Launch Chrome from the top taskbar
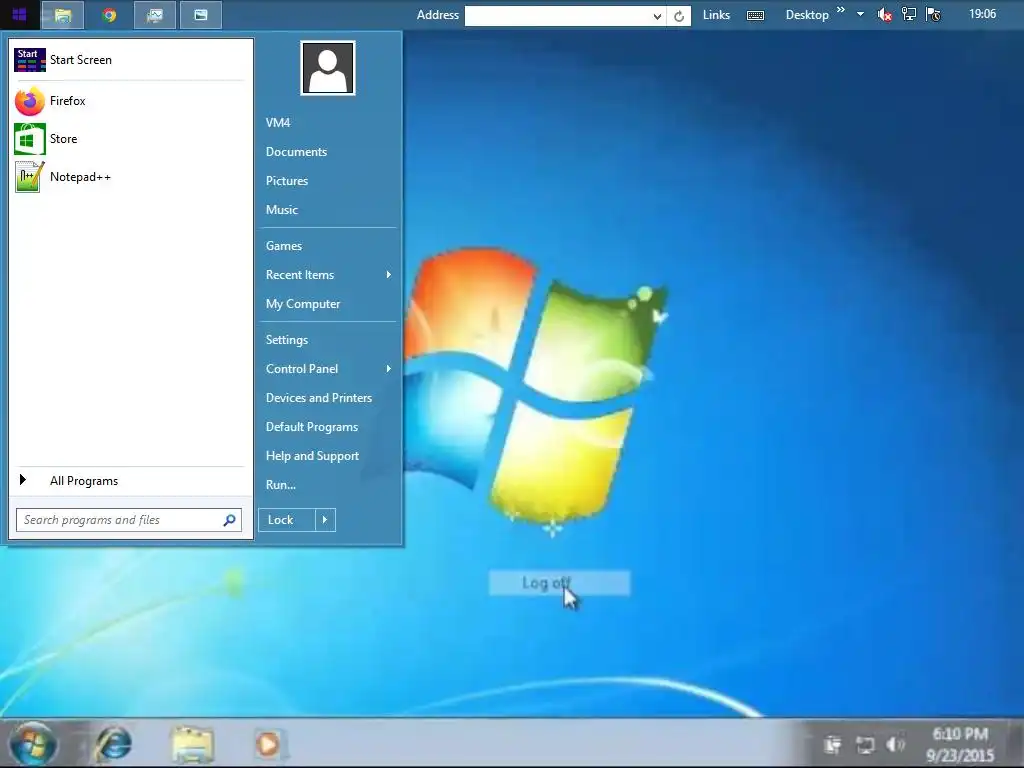Screen dimensions: 1024x768 (109, 15)
